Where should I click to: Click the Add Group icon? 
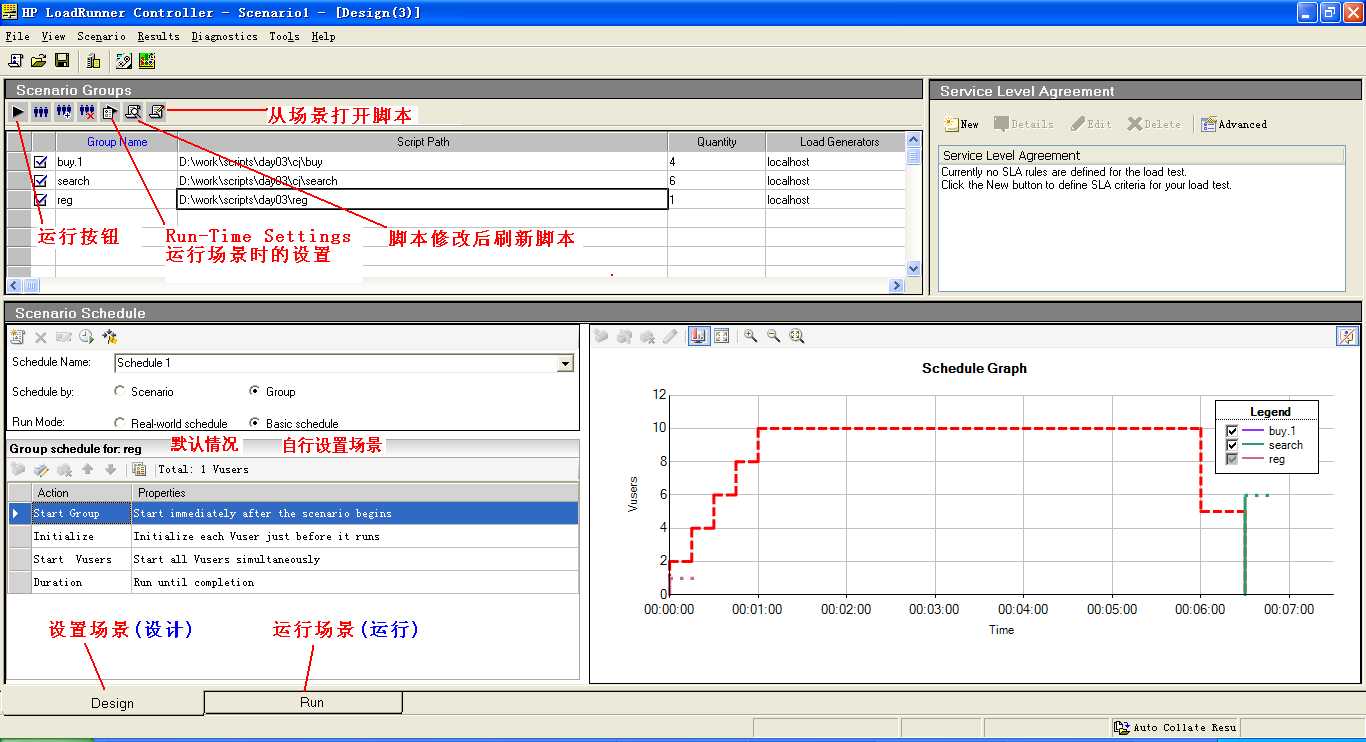click(x=64, y=112)
